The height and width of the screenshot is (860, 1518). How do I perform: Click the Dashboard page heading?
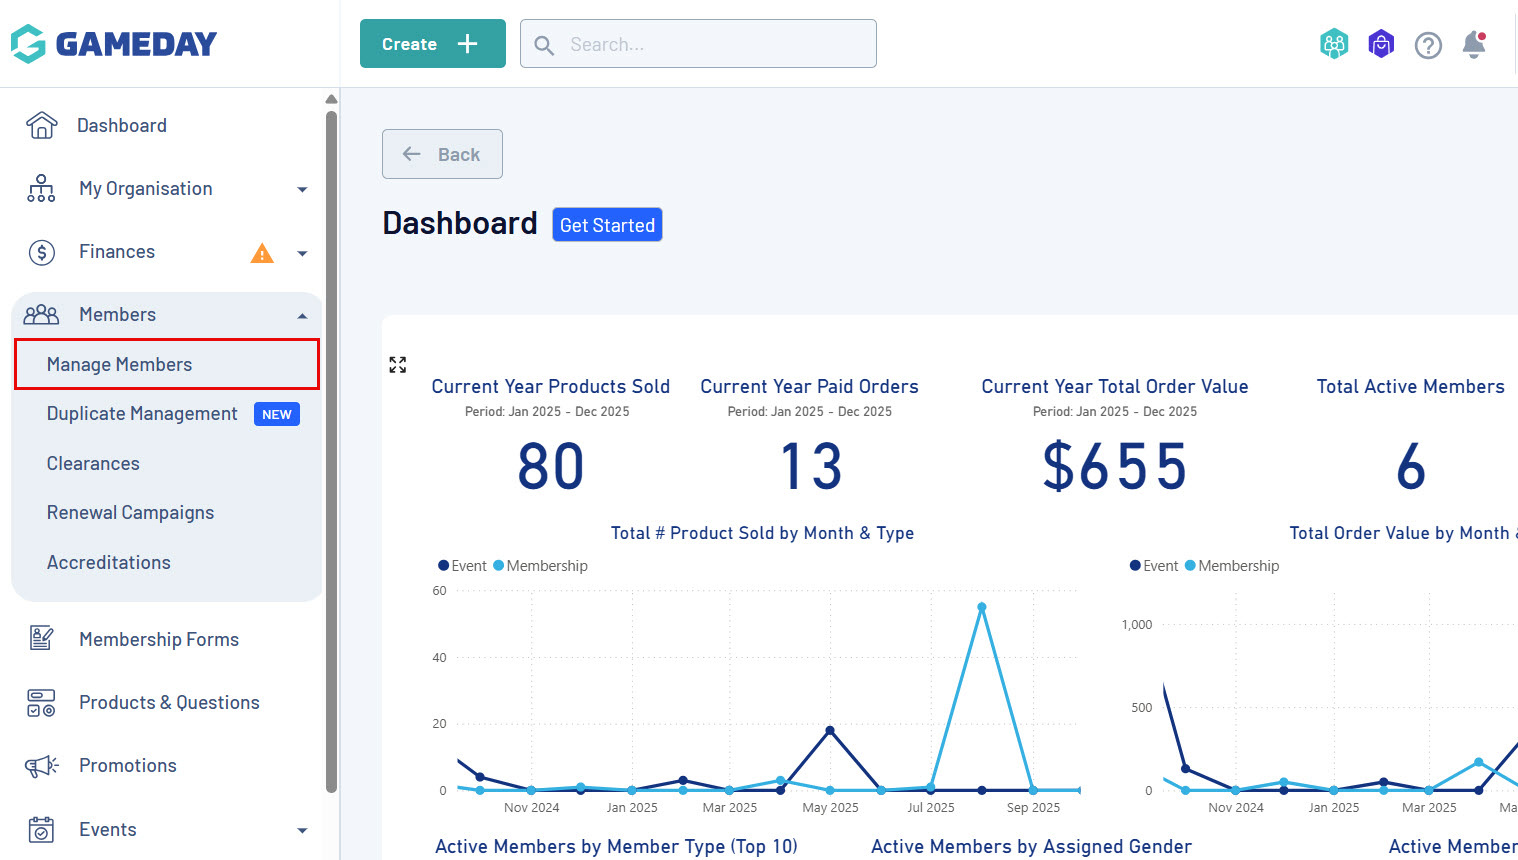[x=460, y=223]
